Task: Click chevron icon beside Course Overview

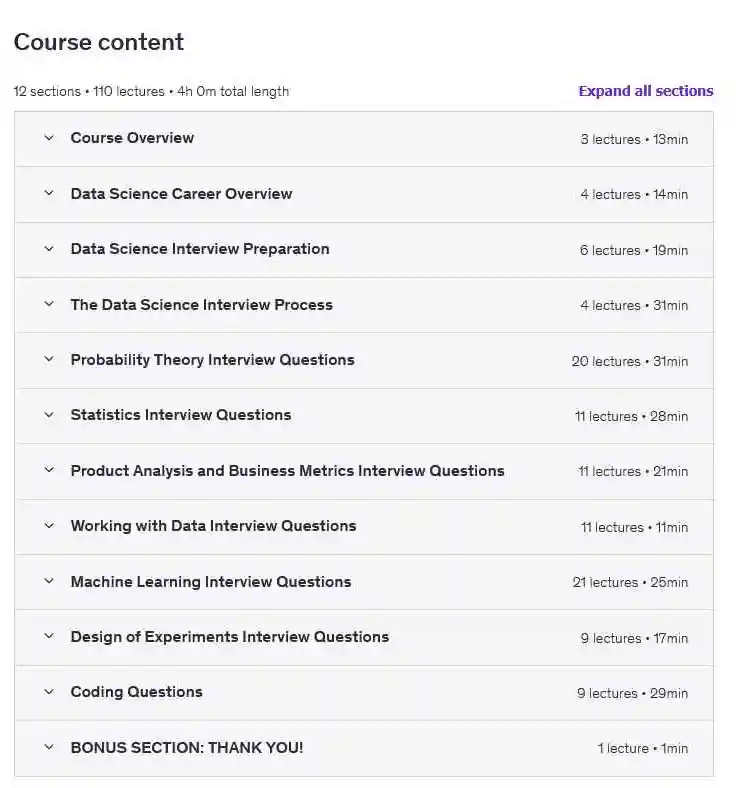Action: click(x=49, y=138)
